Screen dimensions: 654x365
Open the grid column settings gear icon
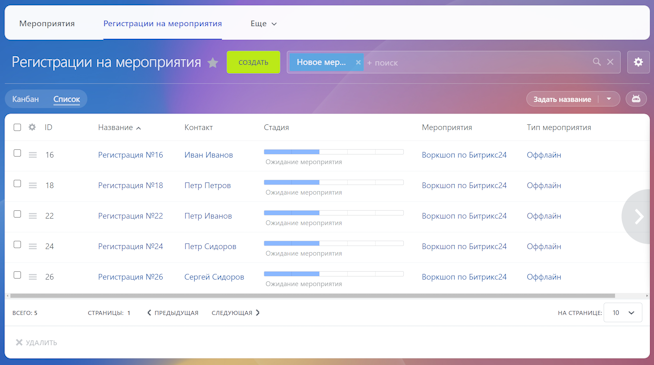(32, 127)
